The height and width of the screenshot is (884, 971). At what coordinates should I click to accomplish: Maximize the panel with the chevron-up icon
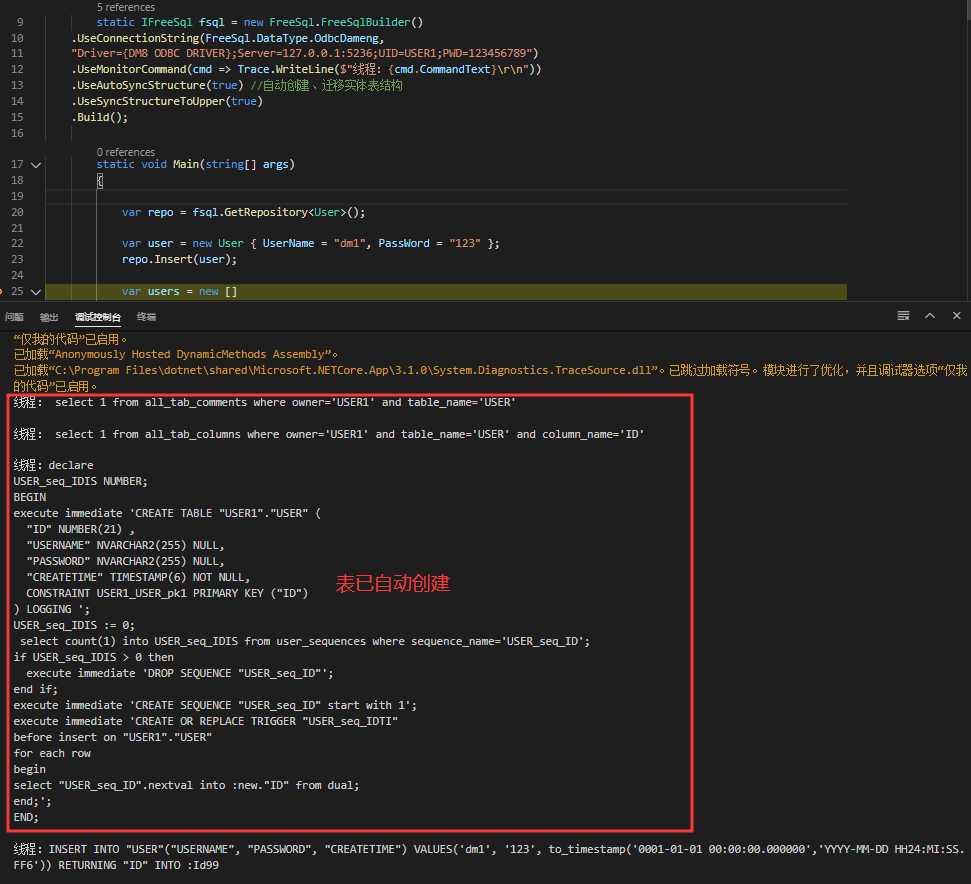(x=930, y=316)
